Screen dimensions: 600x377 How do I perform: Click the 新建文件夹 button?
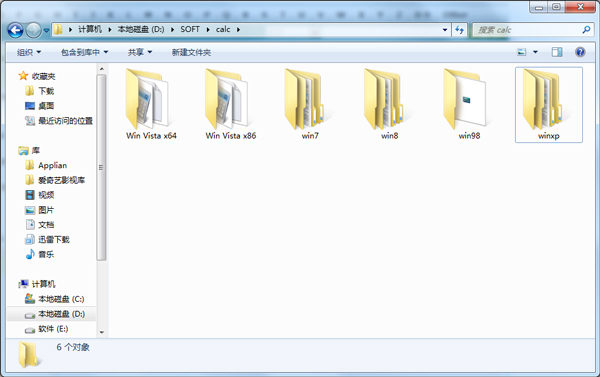[191, 52]
